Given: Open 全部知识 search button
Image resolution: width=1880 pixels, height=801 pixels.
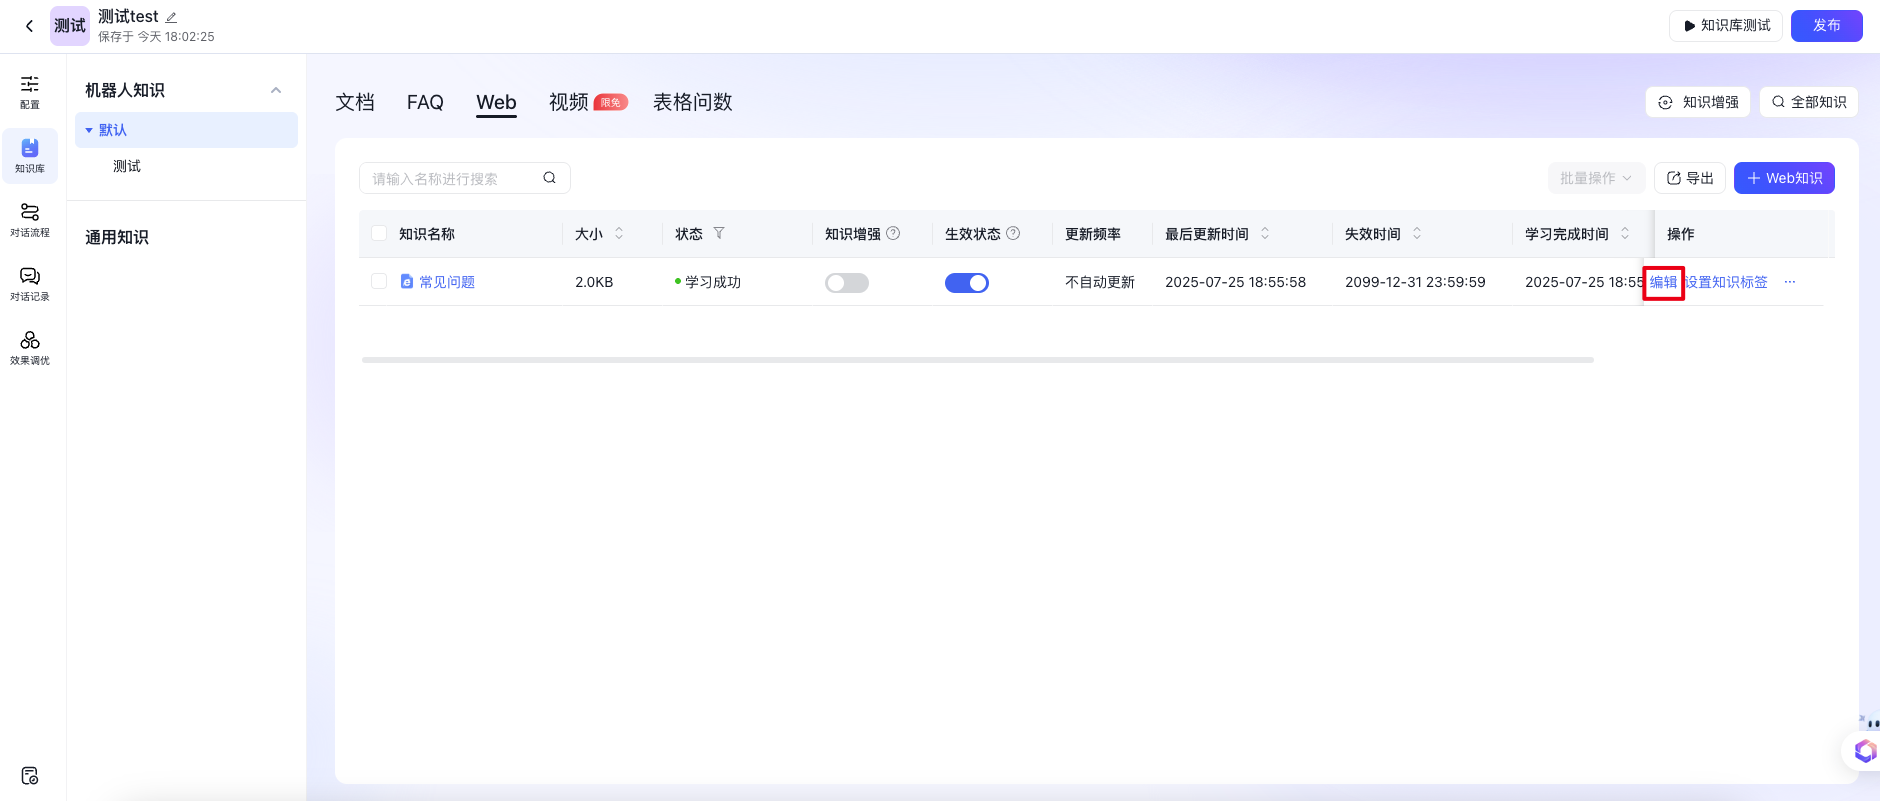Looking at the screenshot, I should tap(1809, 102).
